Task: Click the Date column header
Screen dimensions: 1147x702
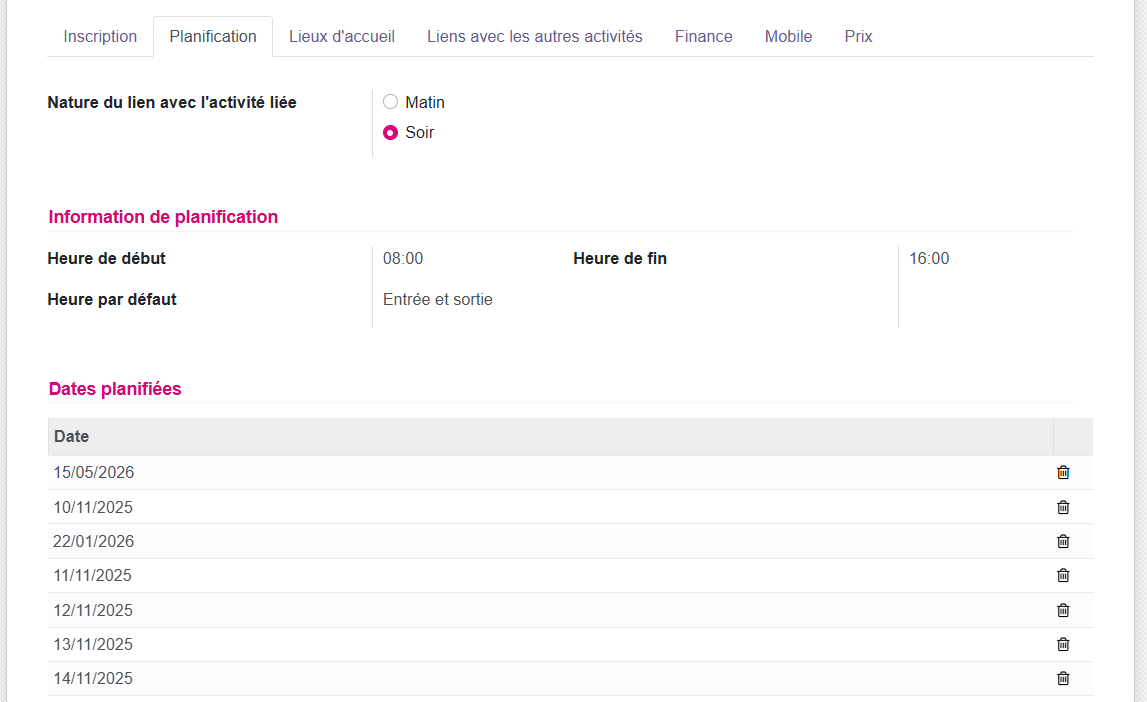Action: pyautogui.click(x=72, y=436)
